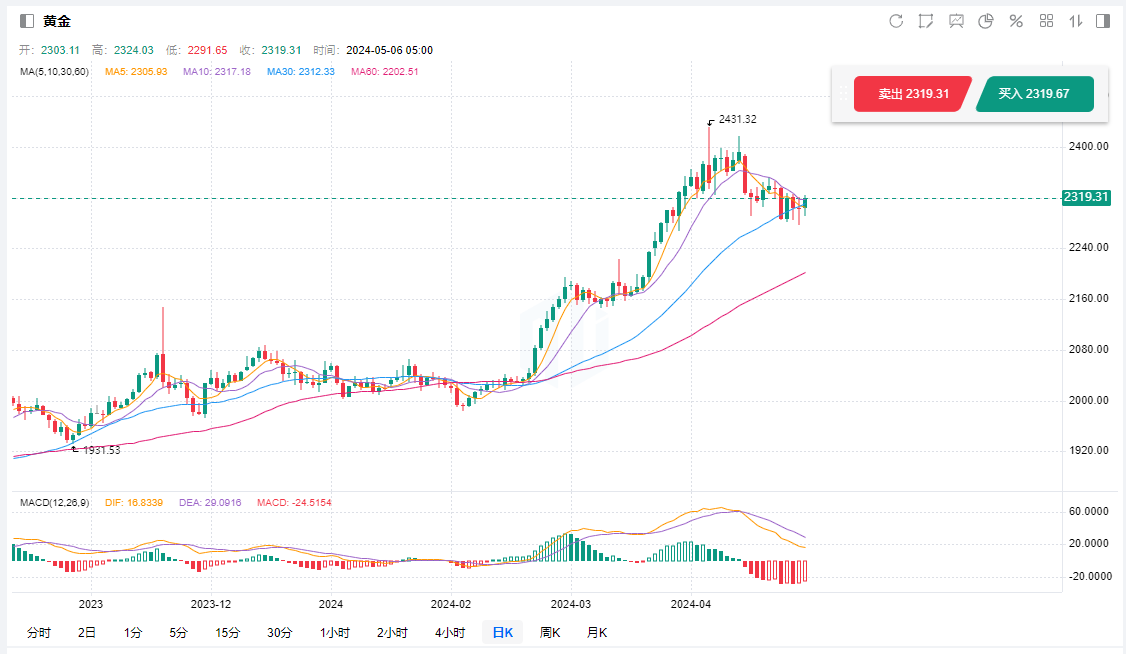This screenshot has width=1126, height=654.
Task: Switch to the 分时 timeframe tab
Action: (39, 632)
